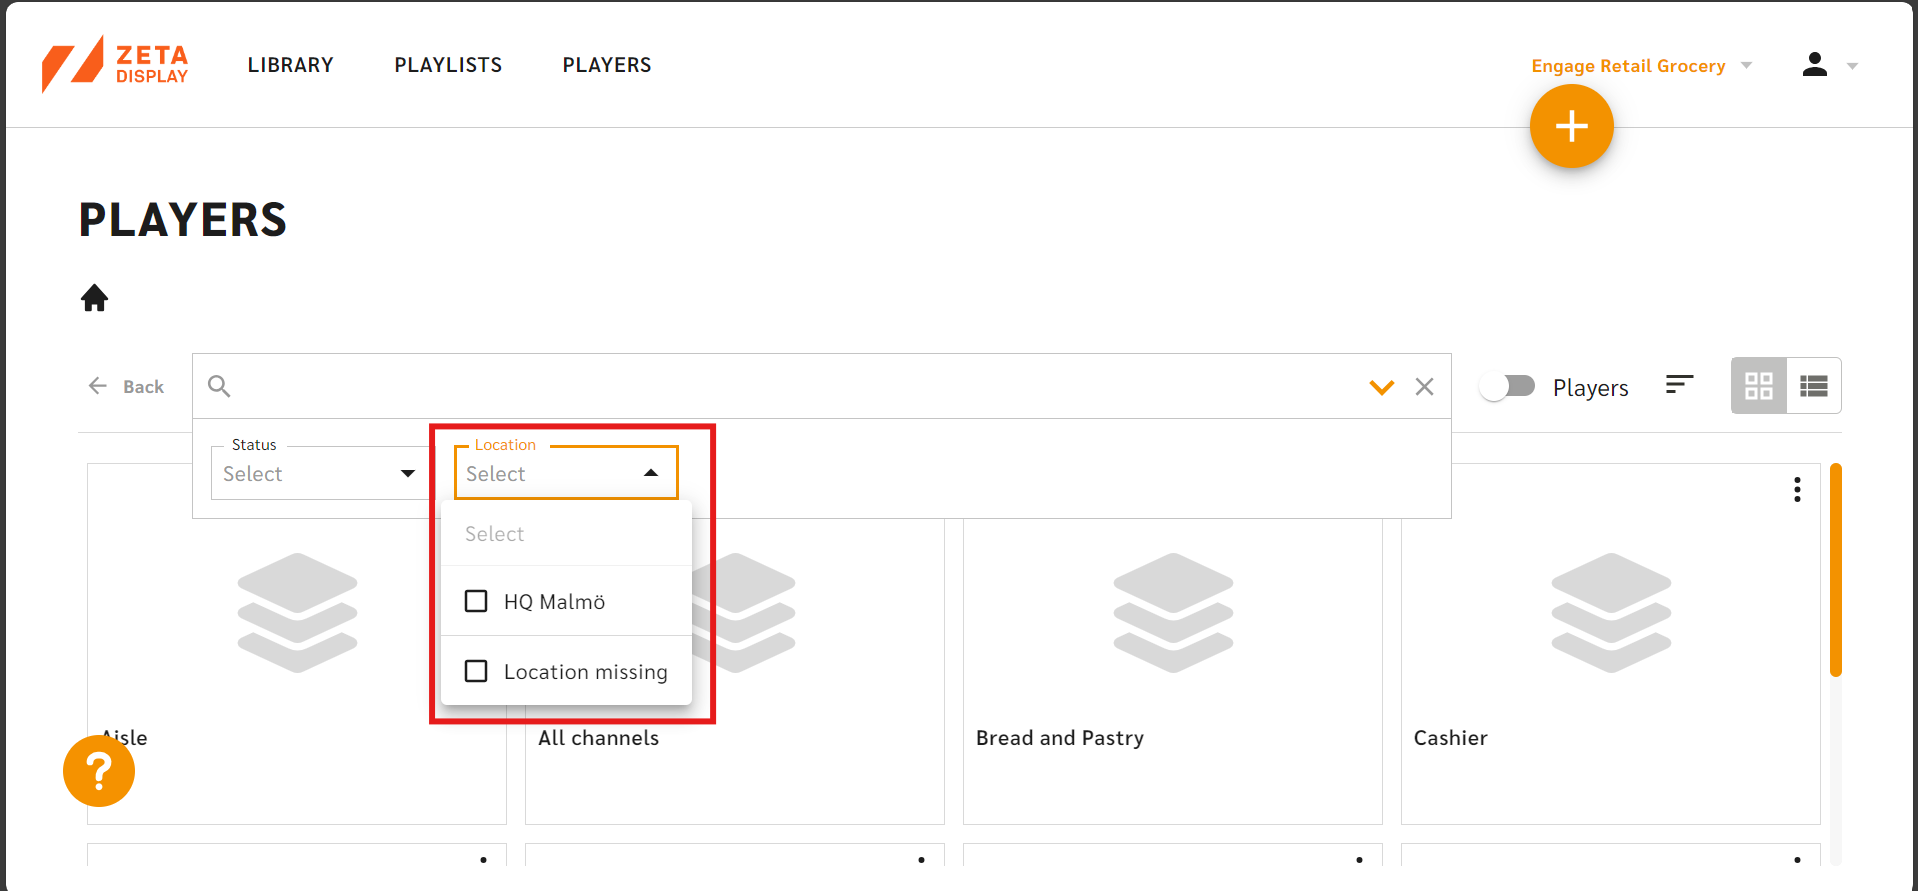Viewport: 1918px width, 891px height.
Task: Click the Zeta Display logo
Action: (x=115, y=64)
